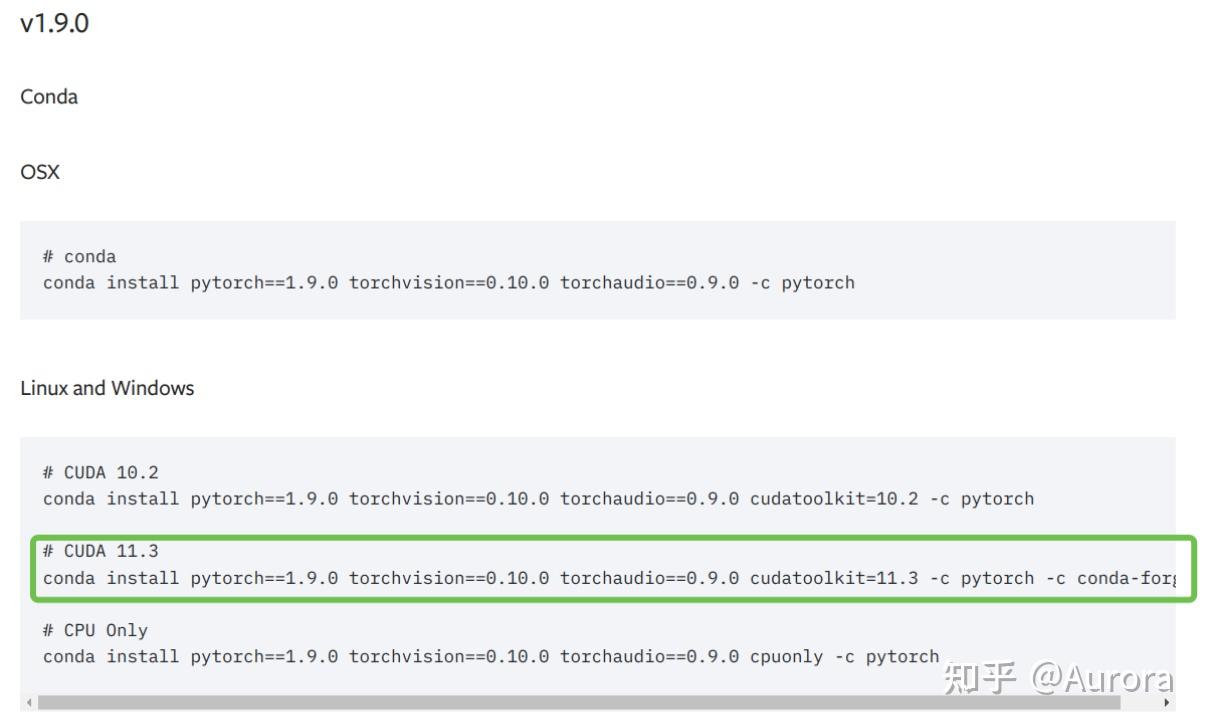Click the Zhihu 知乎 watermark logo
Screen dimensions: 1205x727
980,679
